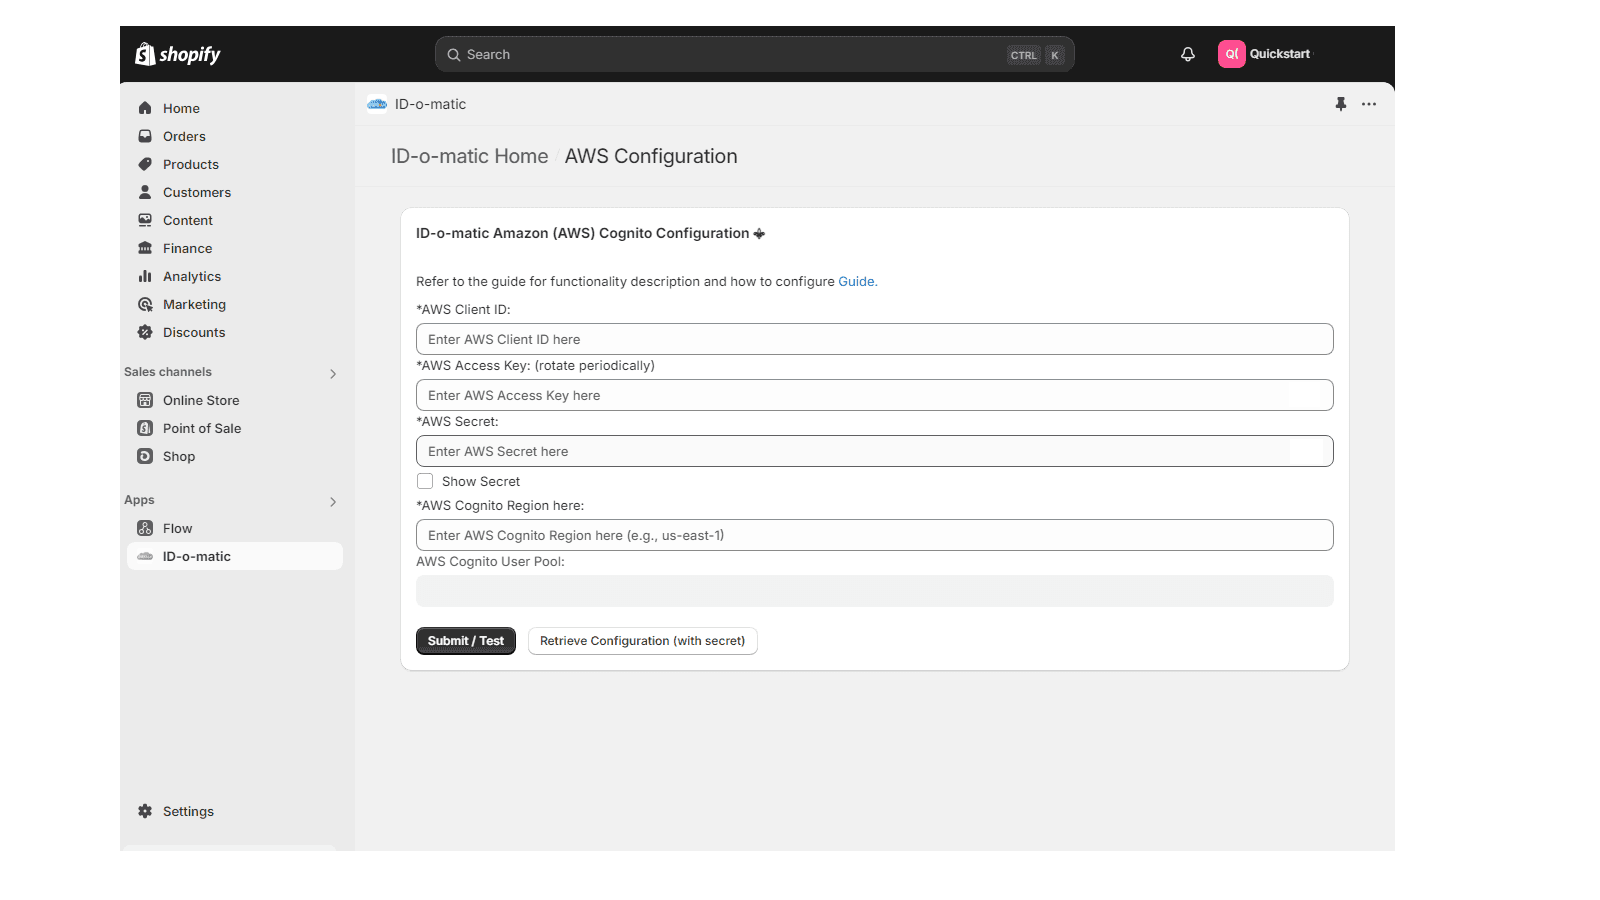This screenshot has height=900, width=1600.
Task: Expand the Sales channels section
Action: 333,373
